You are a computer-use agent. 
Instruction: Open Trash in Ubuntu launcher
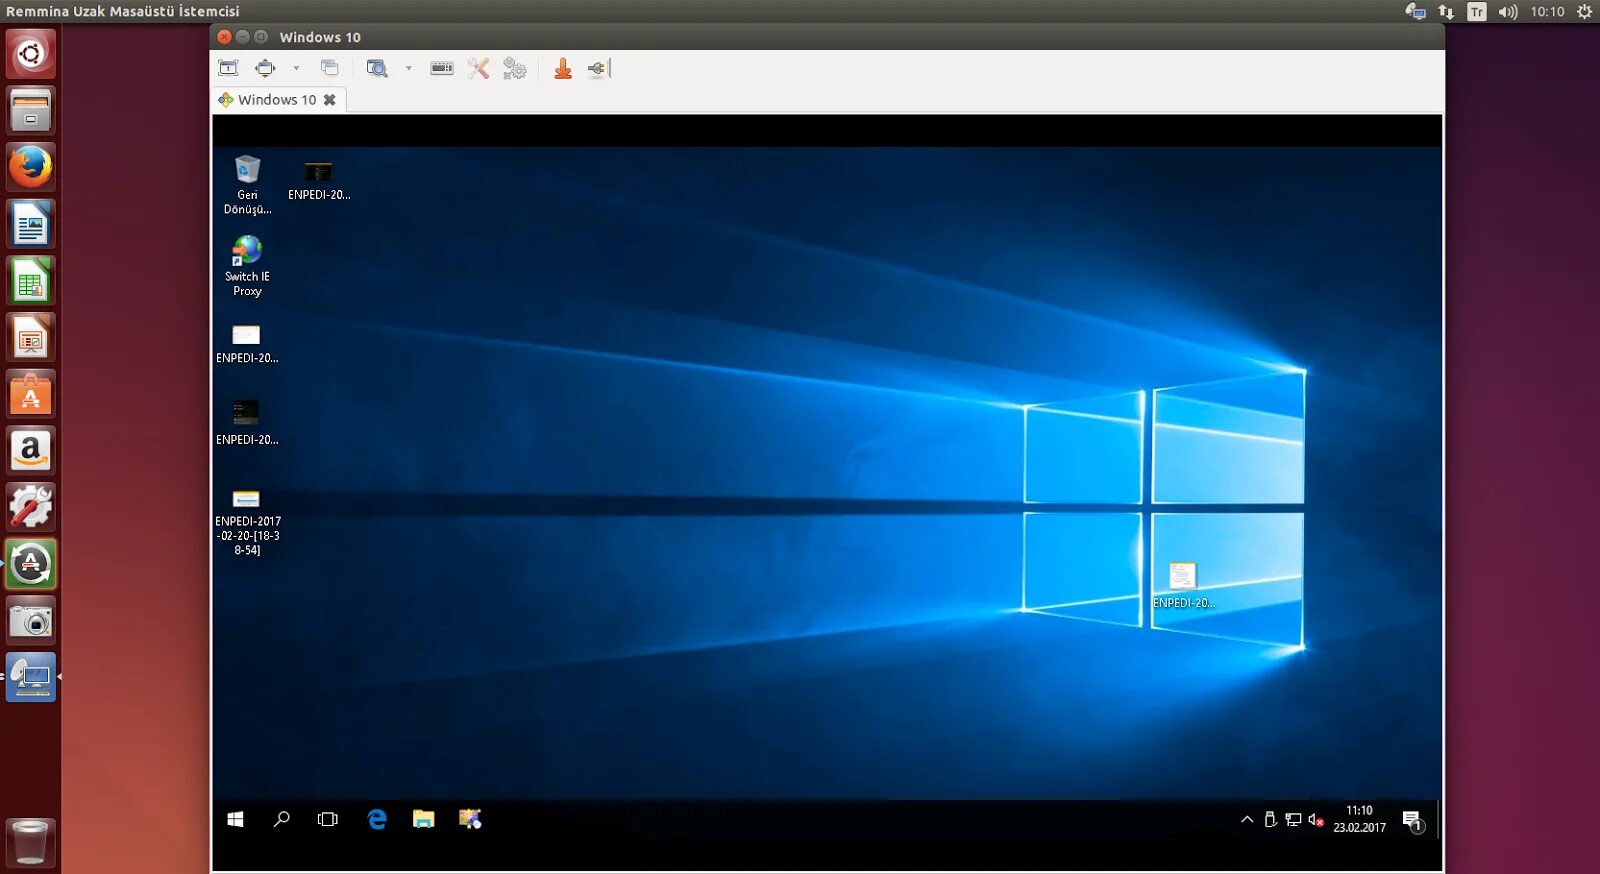click(x=30, y=842)
